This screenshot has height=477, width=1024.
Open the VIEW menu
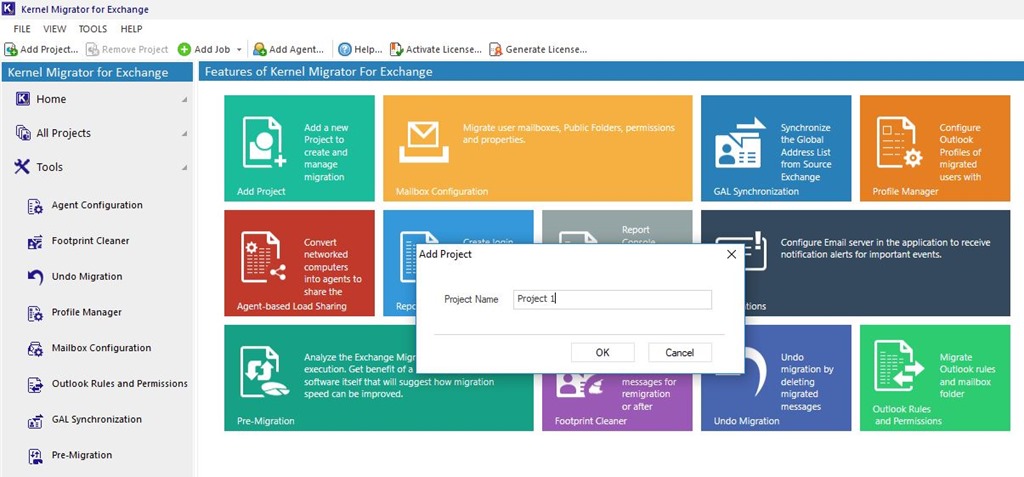pyautogui.click(x=55, y=29)
